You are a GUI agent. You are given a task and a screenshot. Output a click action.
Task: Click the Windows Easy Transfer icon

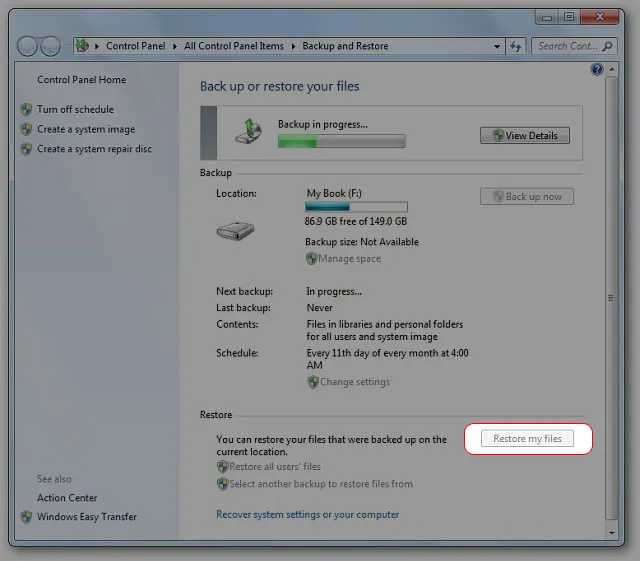coord(26,517)
